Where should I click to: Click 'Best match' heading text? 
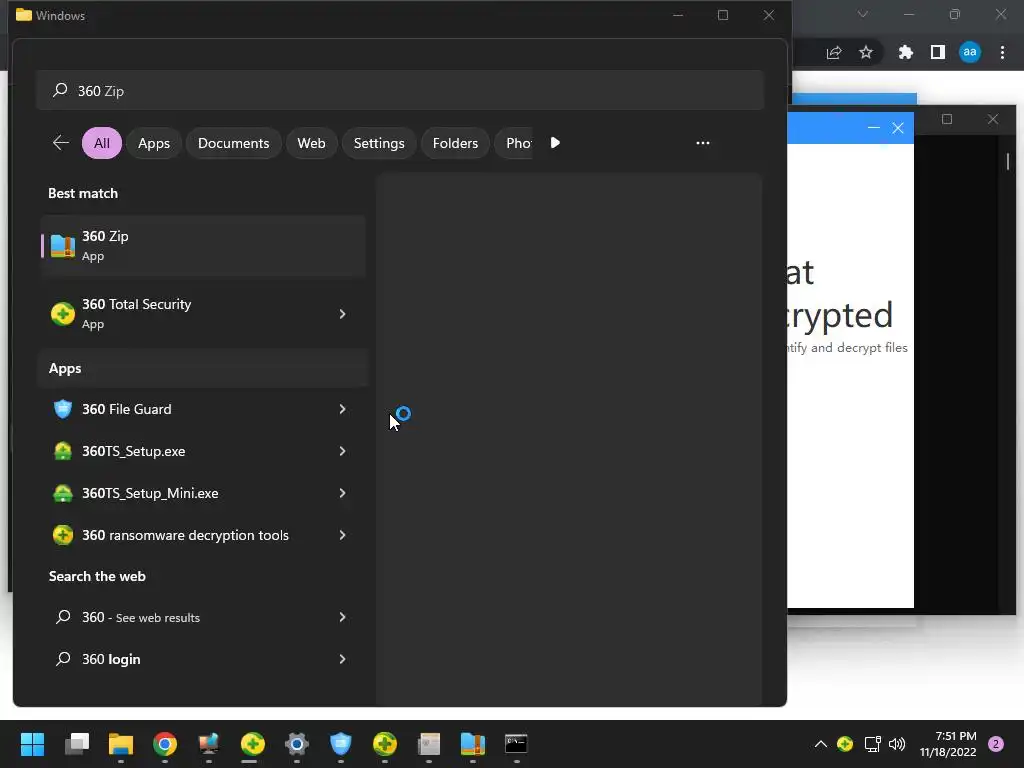[x=83, y=193]
